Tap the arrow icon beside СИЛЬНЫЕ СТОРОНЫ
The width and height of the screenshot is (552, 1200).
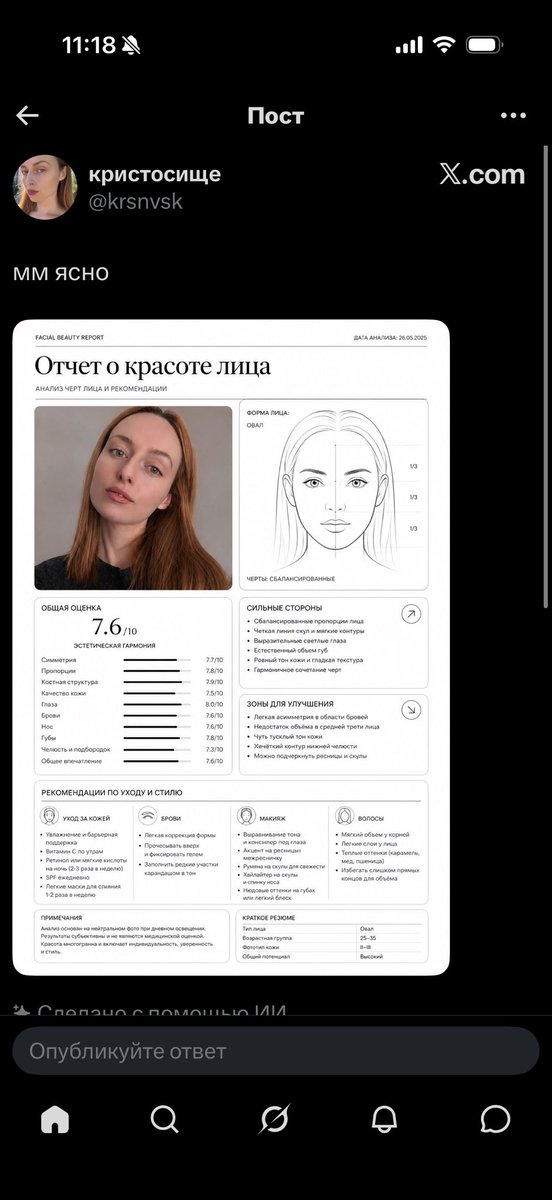pyautogui.click(x=410, y=614)
